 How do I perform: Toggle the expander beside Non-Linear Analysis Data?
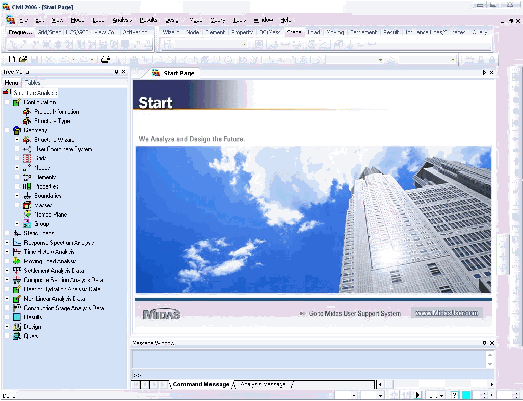[x=7, y=299]
